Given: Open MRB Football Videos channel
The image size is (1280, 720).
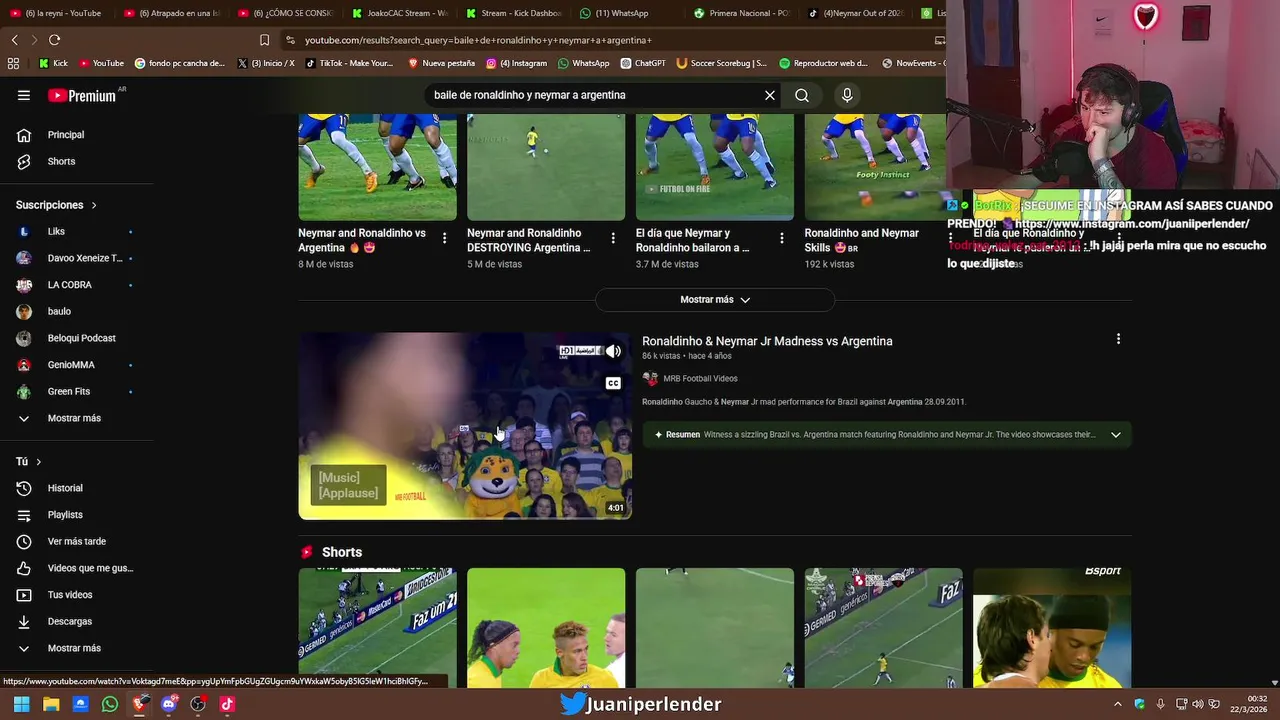Looking at the screenshot, I should (700, 379).
